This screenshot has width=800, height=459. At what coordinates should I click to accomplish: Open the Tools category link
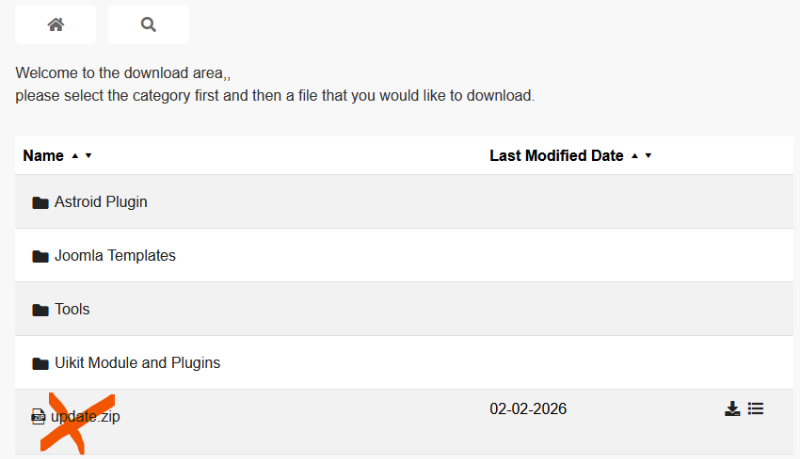72,310
